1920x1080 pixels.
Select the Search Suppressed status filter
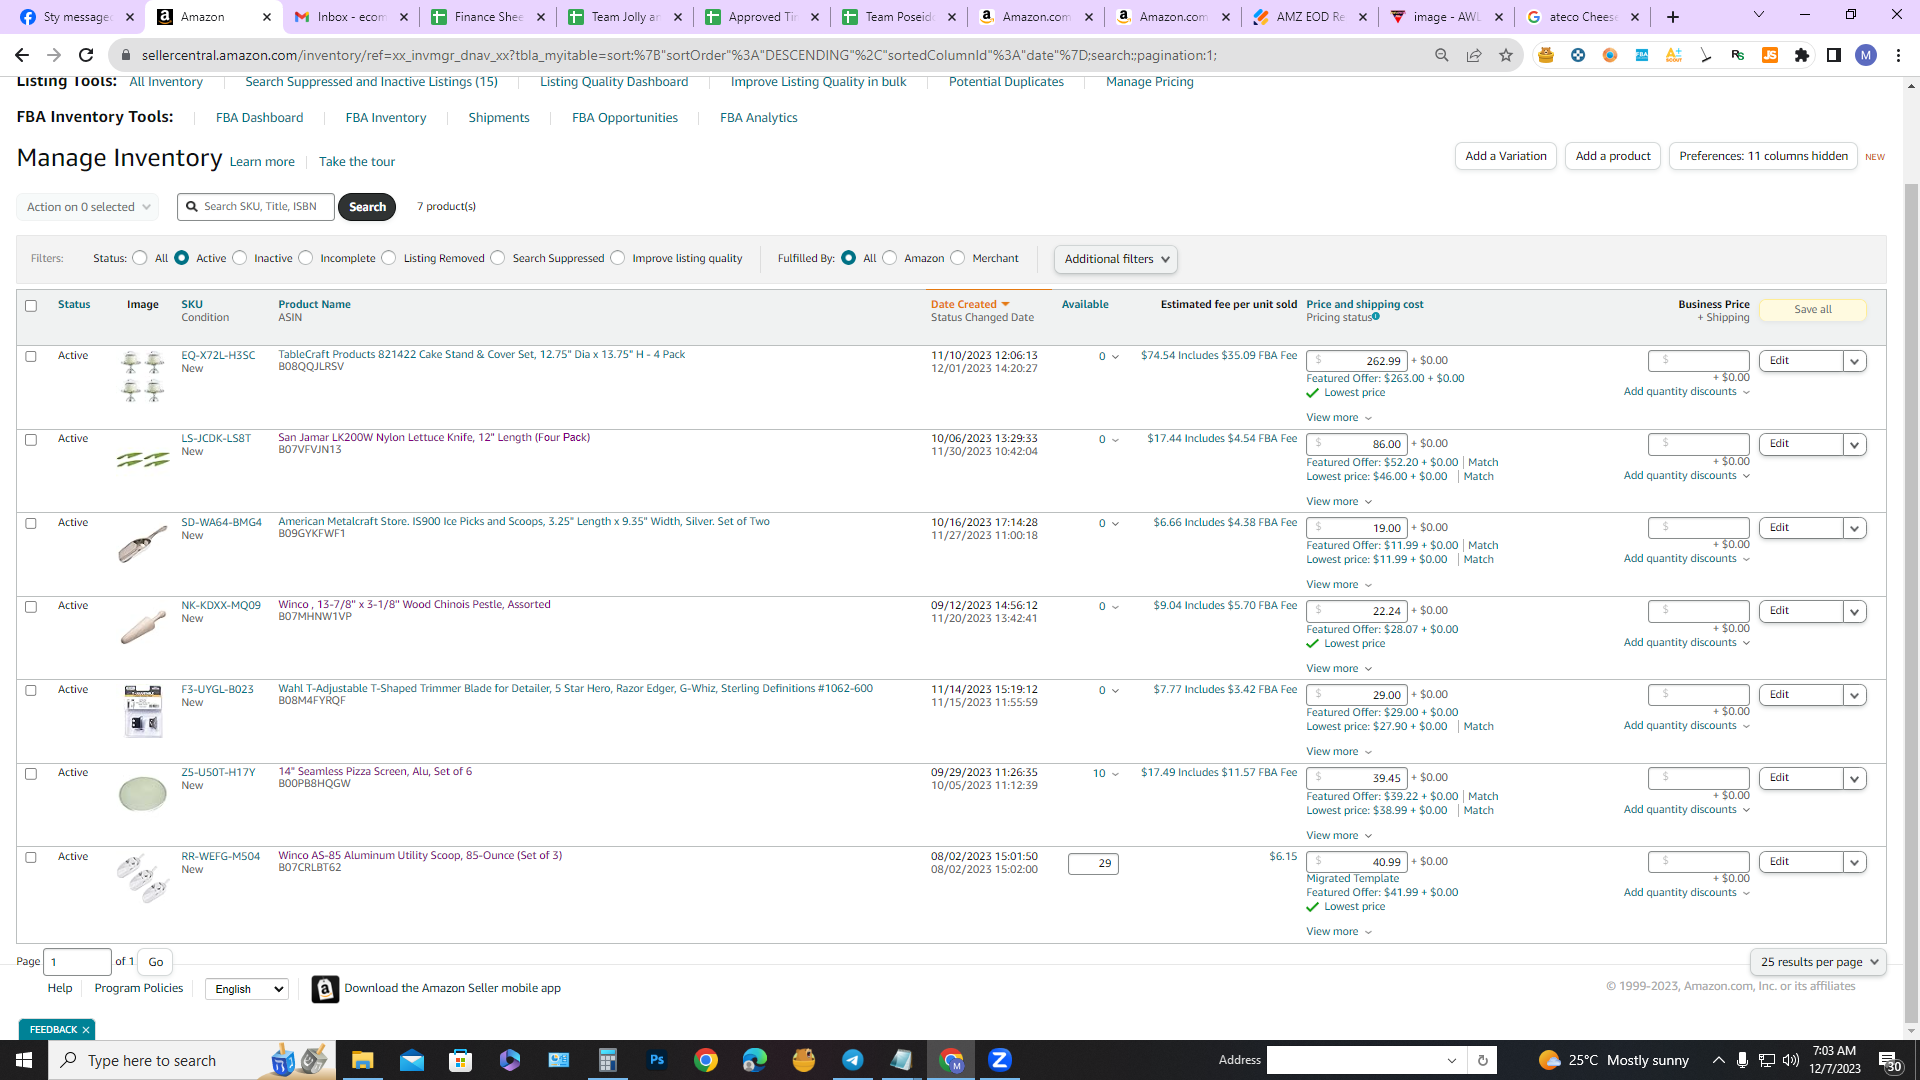pyautogui.click(x=498, y=258)
